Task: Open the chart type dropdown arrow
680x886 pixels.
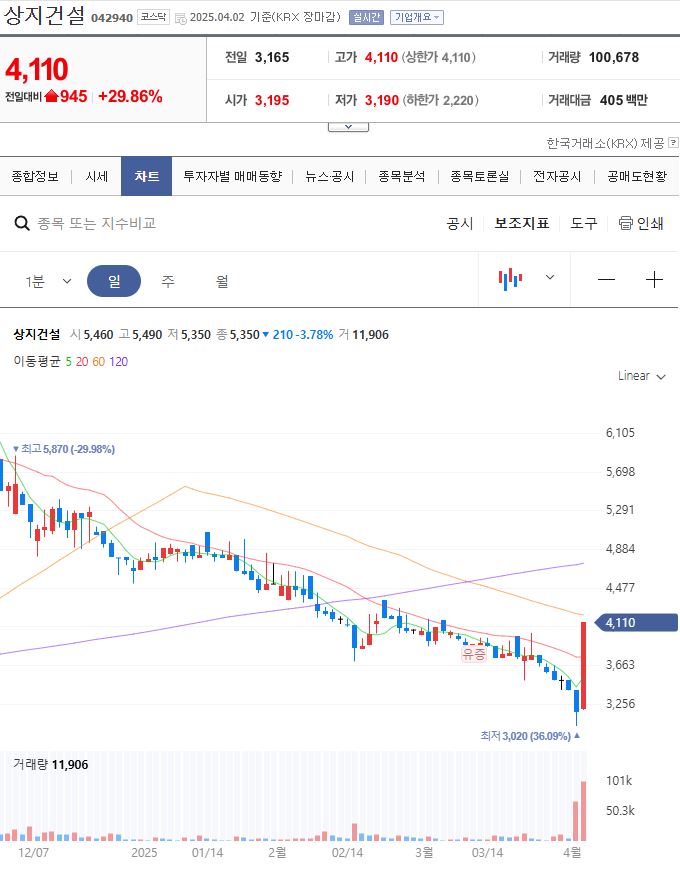Action: (550, 277)
